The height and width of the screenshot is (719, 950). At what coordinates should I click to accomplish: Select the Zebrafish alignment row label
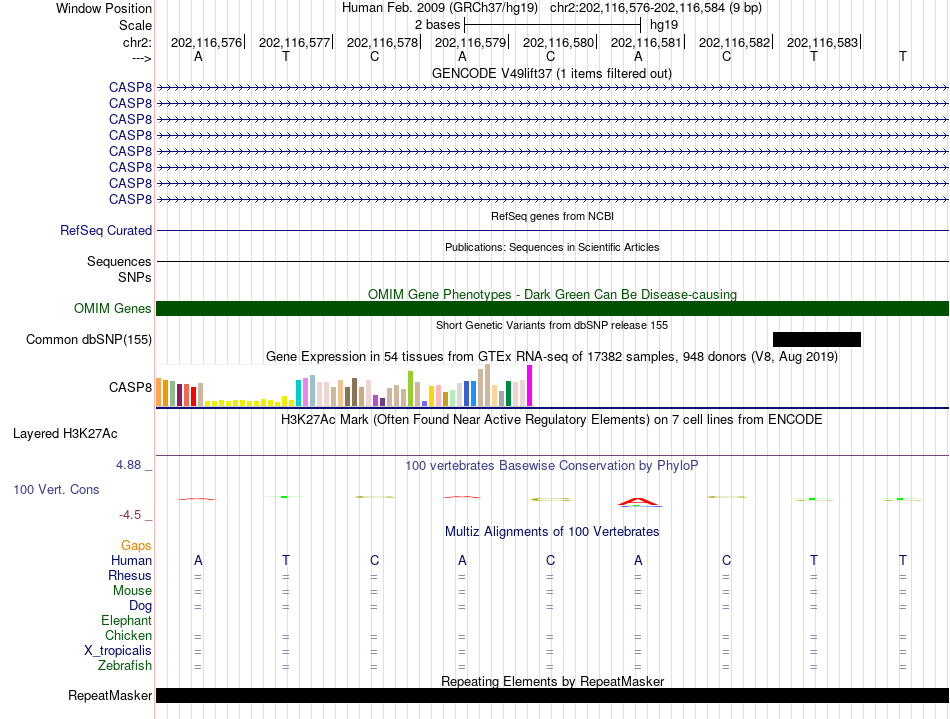[x=125, y=665]
